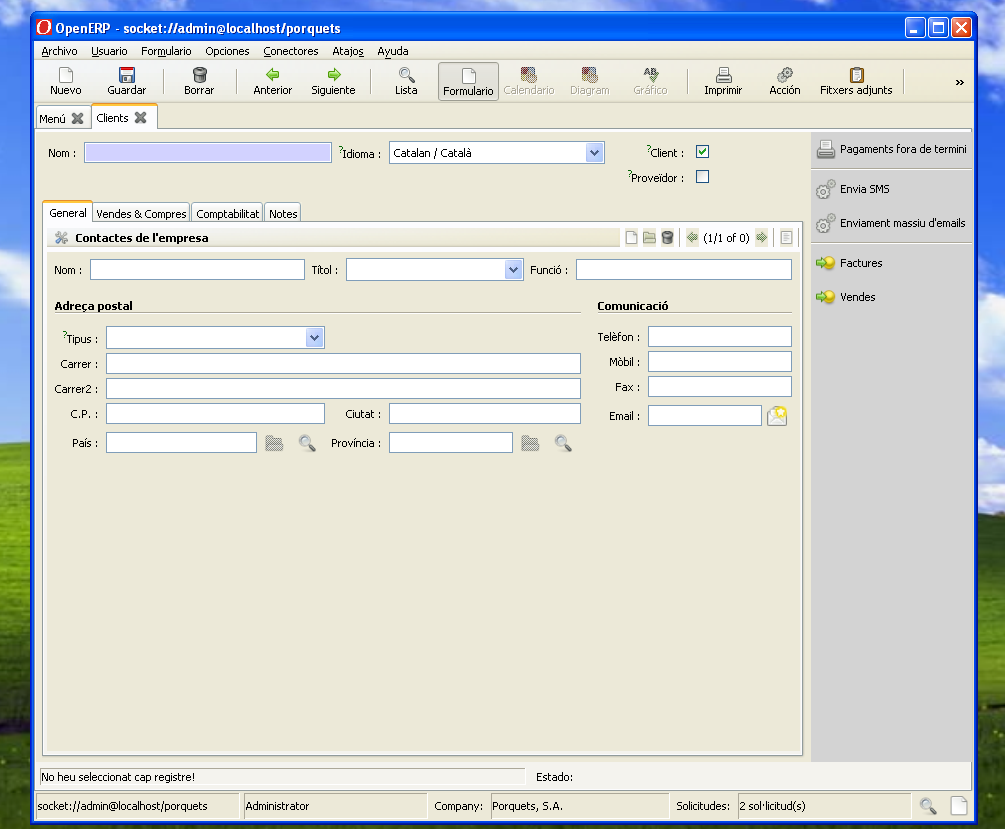The image size is (1005, 829).
Task: Go to previous record with Anterior arrow
Action: pos(272,81)
